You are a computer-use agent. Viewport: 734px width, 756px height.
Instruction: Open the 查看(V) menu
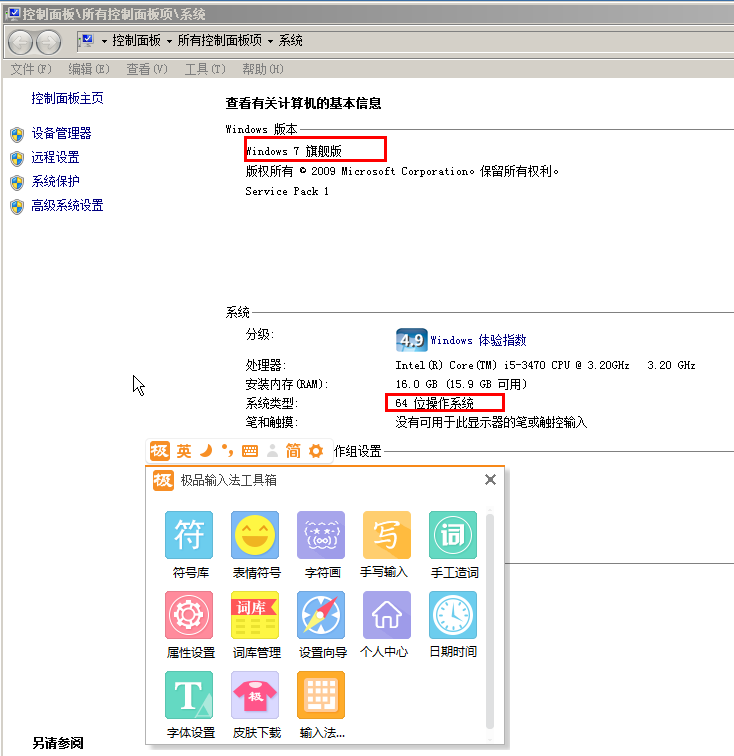(147, 69)
